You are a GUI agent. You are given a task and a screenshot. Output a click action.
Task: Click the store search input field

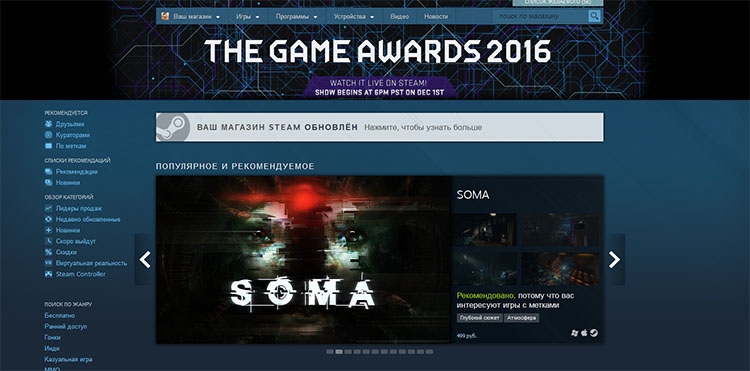(540, 16)
